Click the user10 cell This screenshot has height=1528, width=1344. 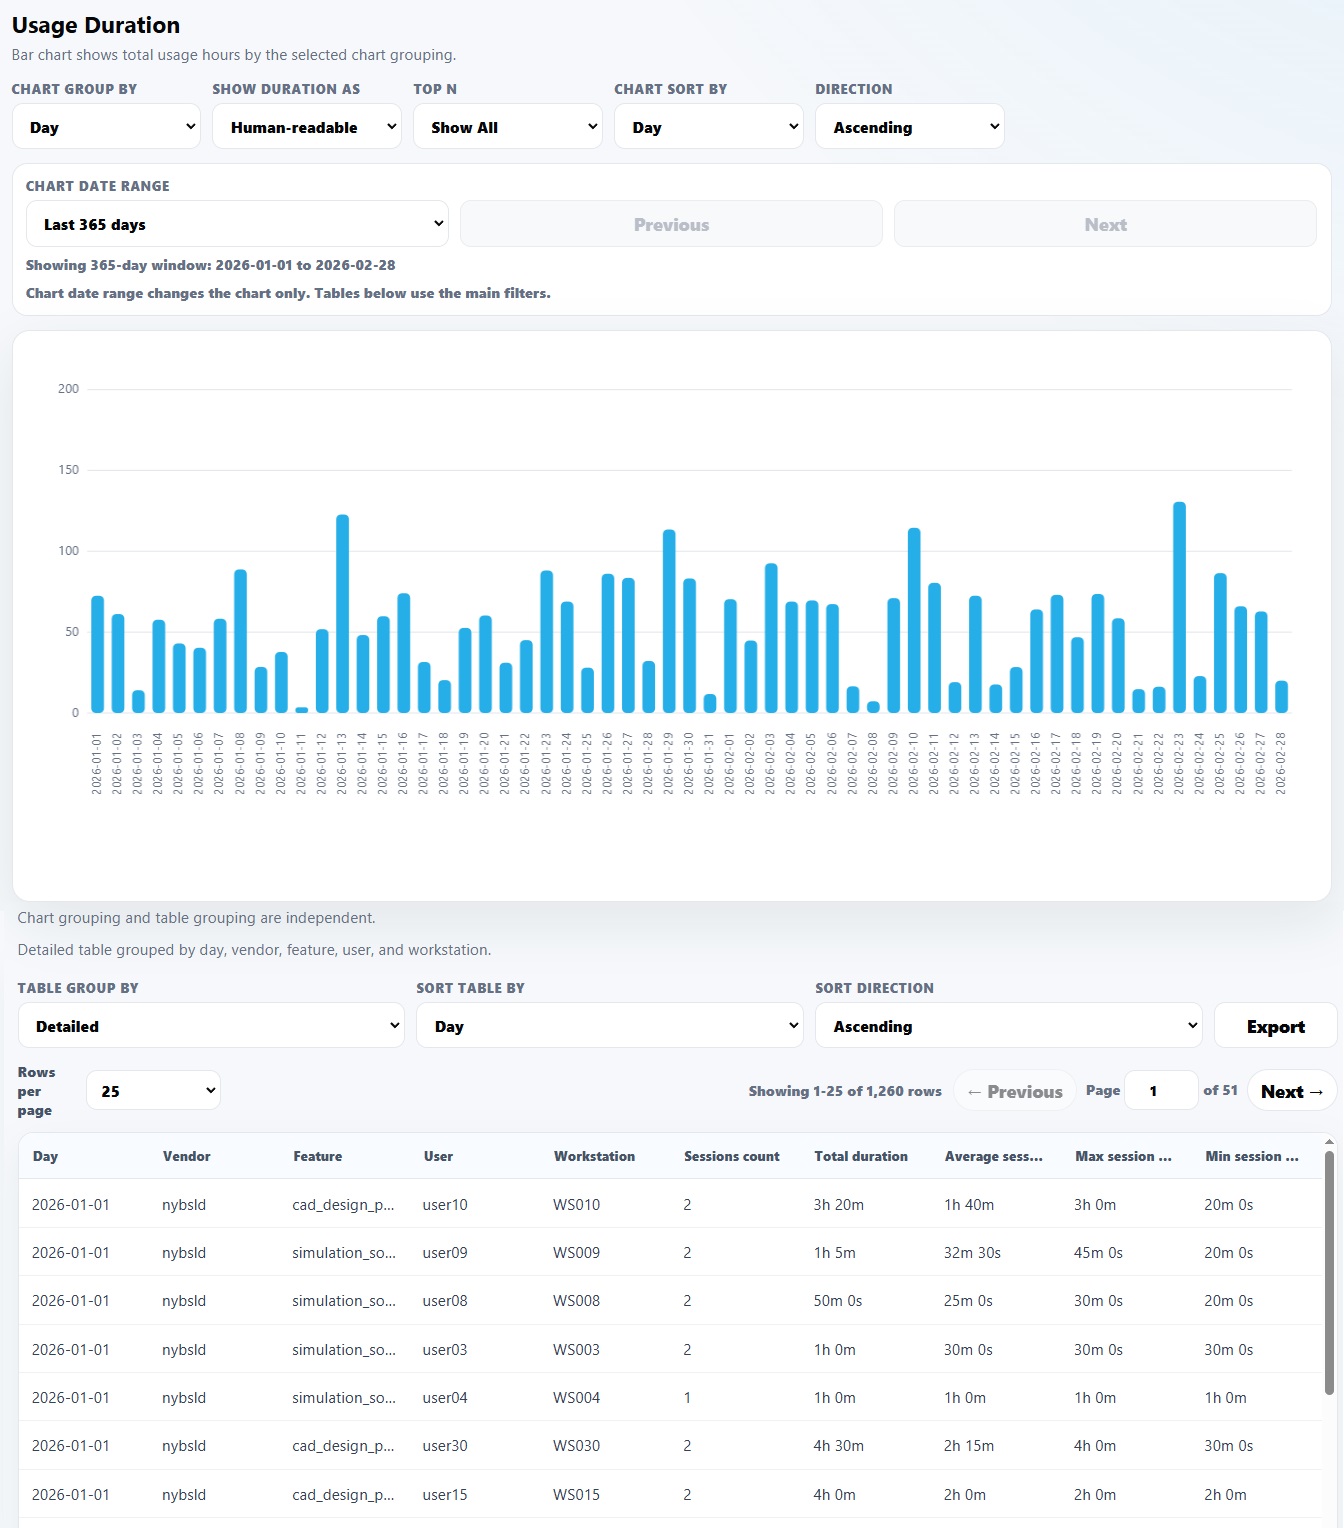click(x=445, y=1204)
